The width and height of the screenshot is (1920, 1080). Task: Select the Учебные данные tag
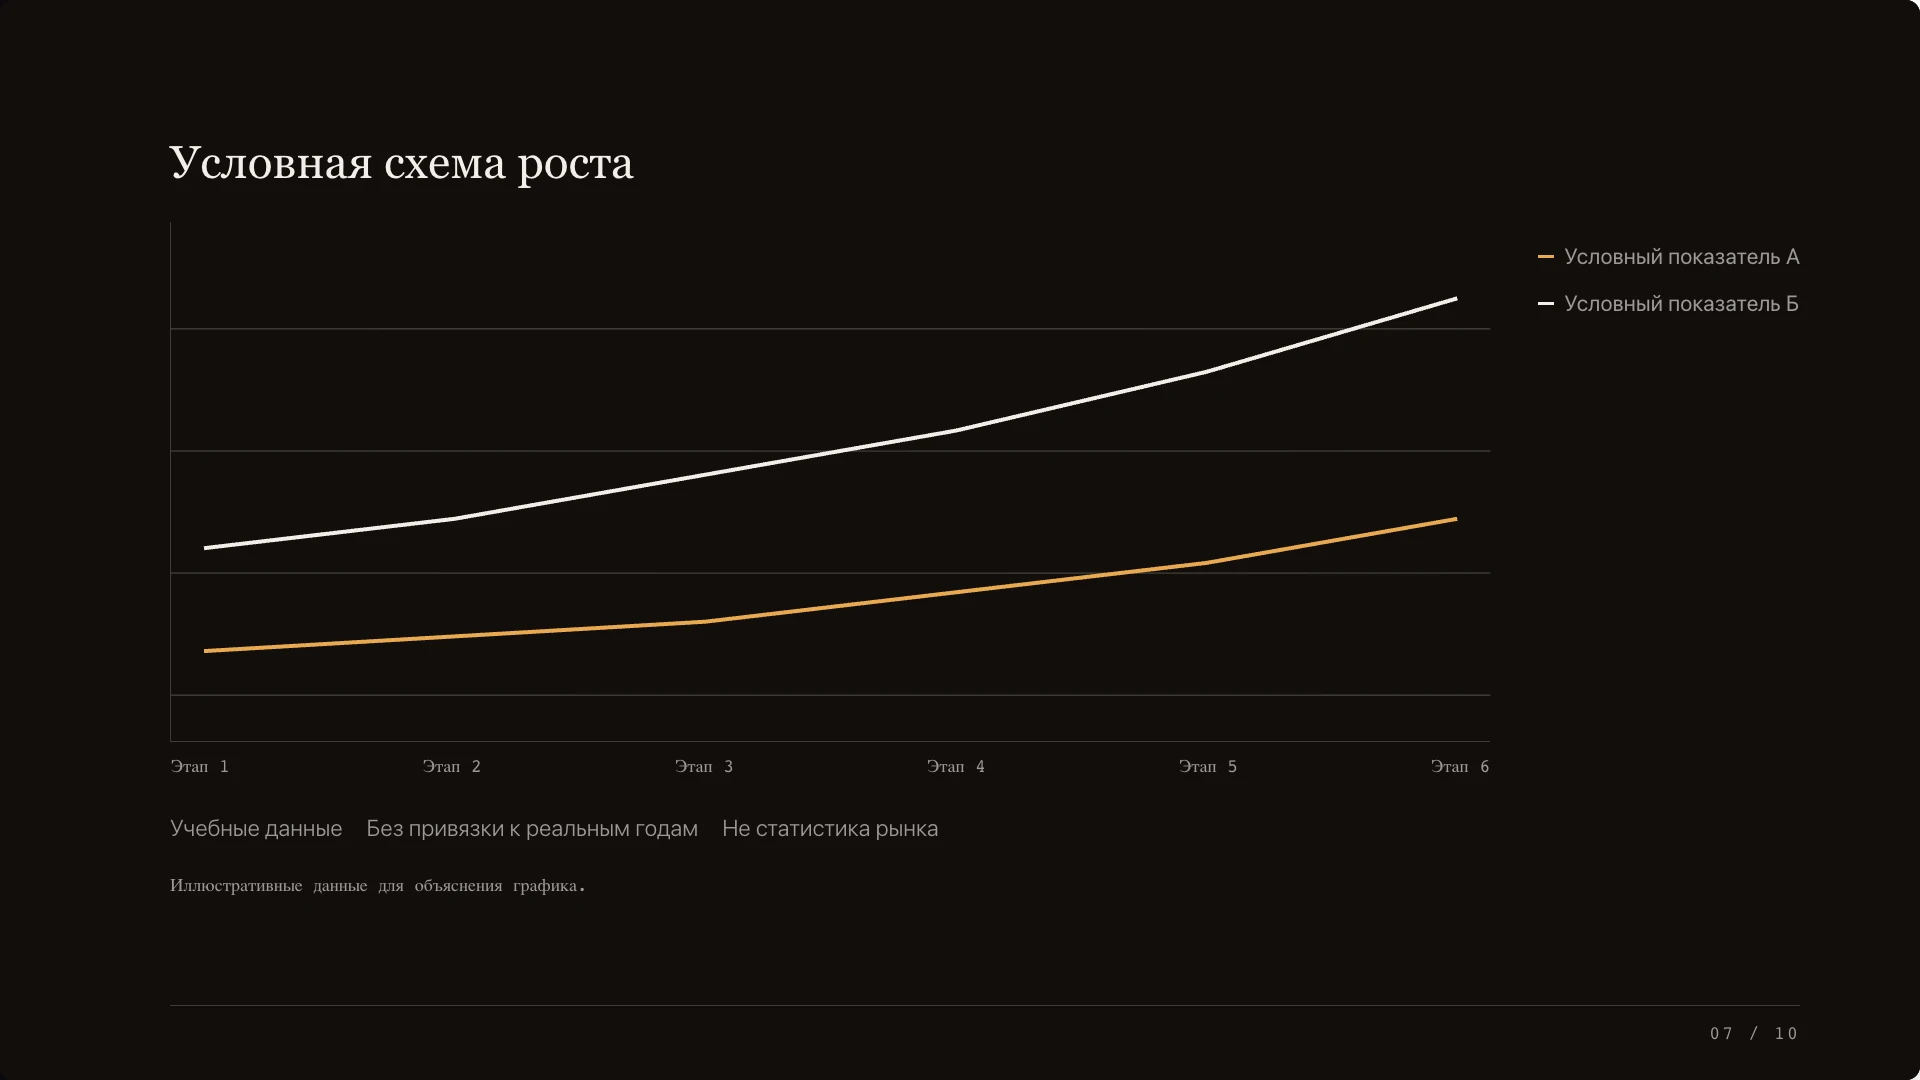(x=256, y=829)
